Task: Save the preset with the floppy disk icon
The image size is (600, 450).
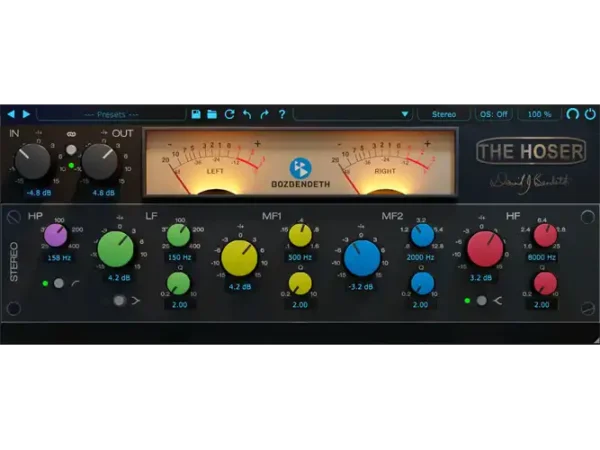Action: click(x=196, y=114)
